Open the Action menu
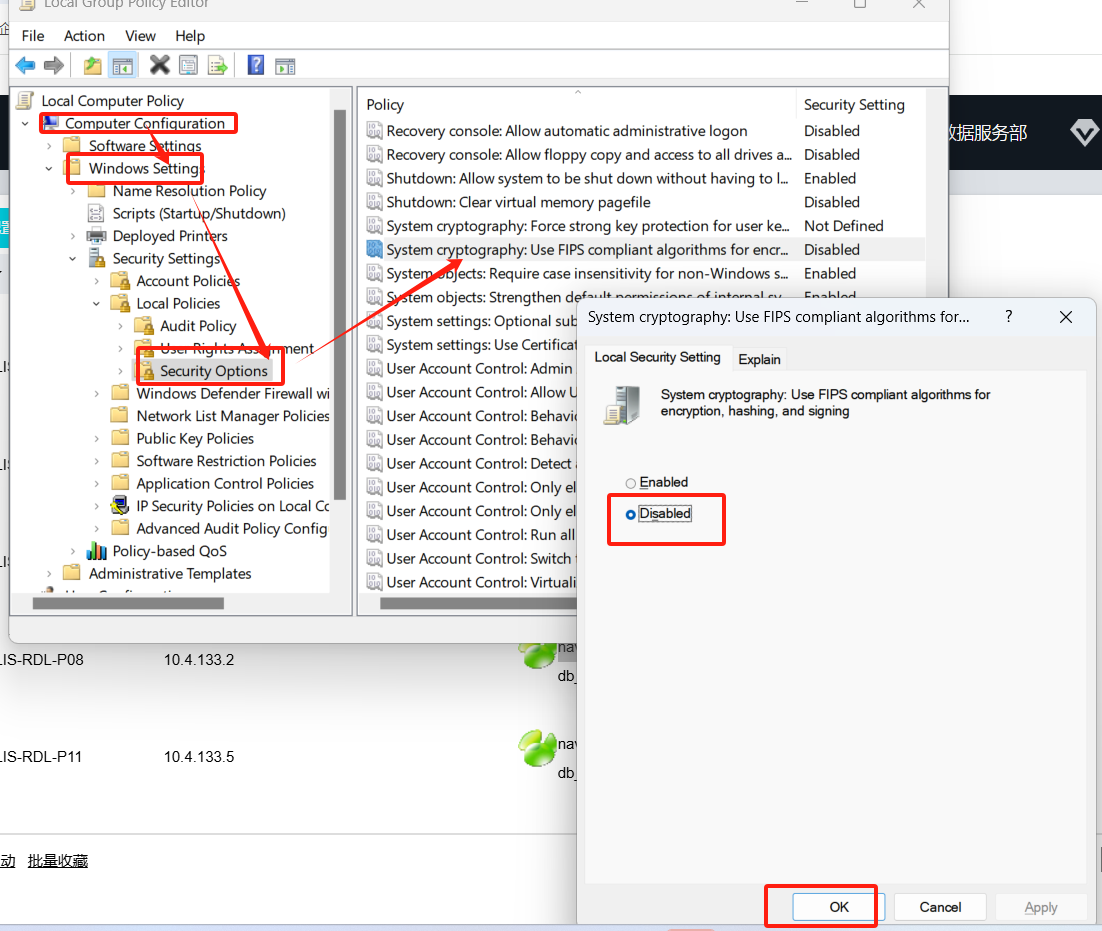This screenshot has height=931, width=1102. [84, 36]
